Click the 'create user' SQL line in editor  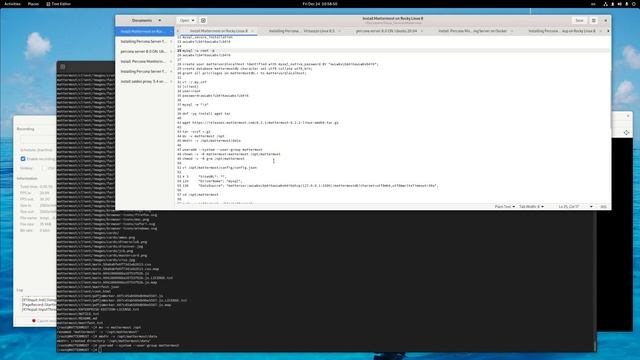[x=280, y=64]
